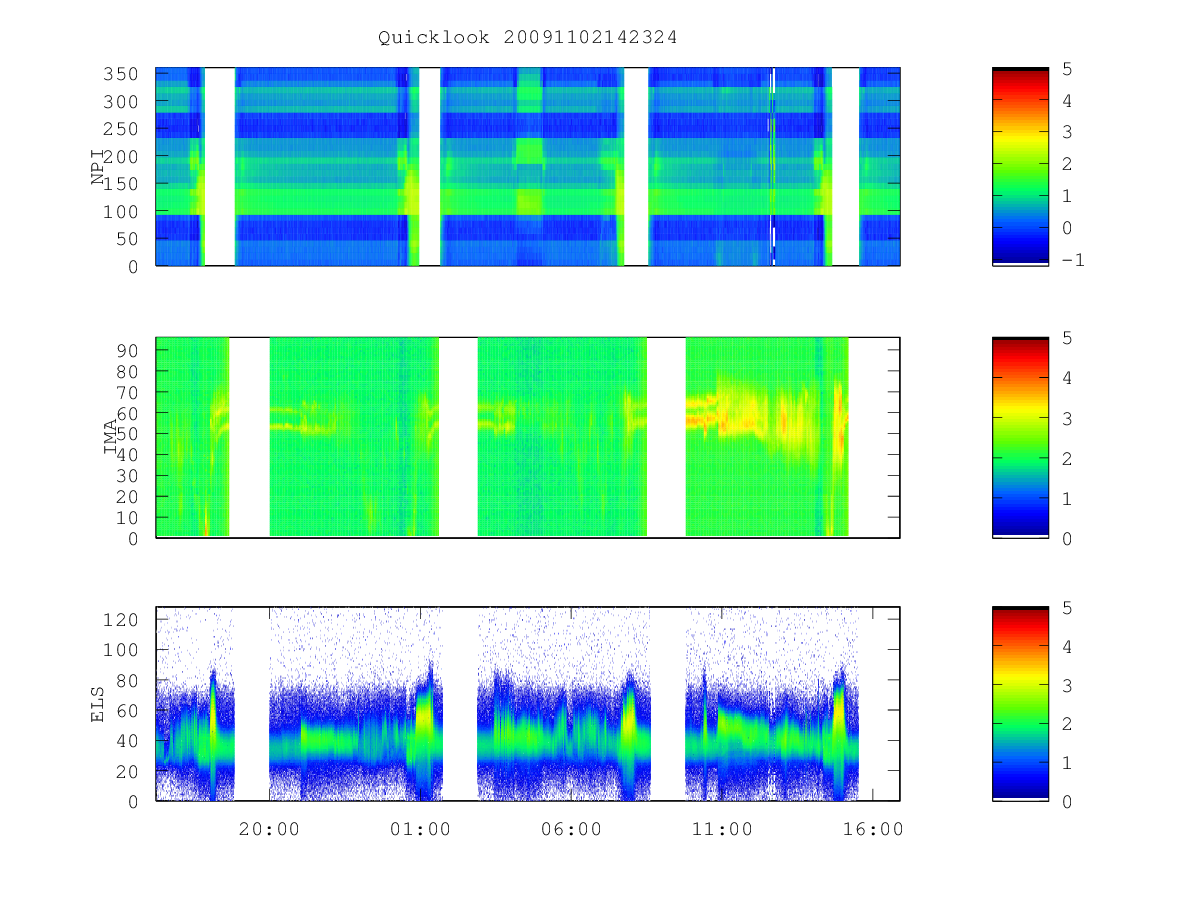Click the 350 tick on NPI axis
Image resolution: width=1200 pixels, height=900 pixels.
coord(121,74)
